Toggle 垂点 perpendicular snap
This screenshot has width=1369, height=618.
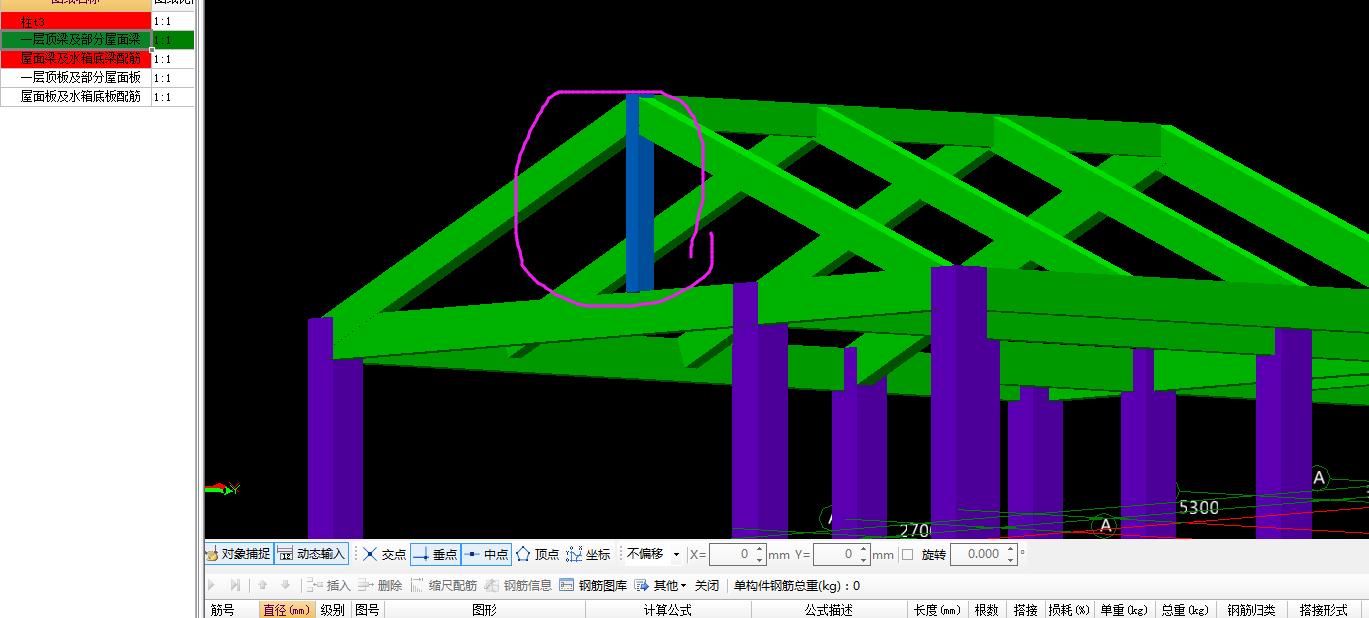[435, 554]
